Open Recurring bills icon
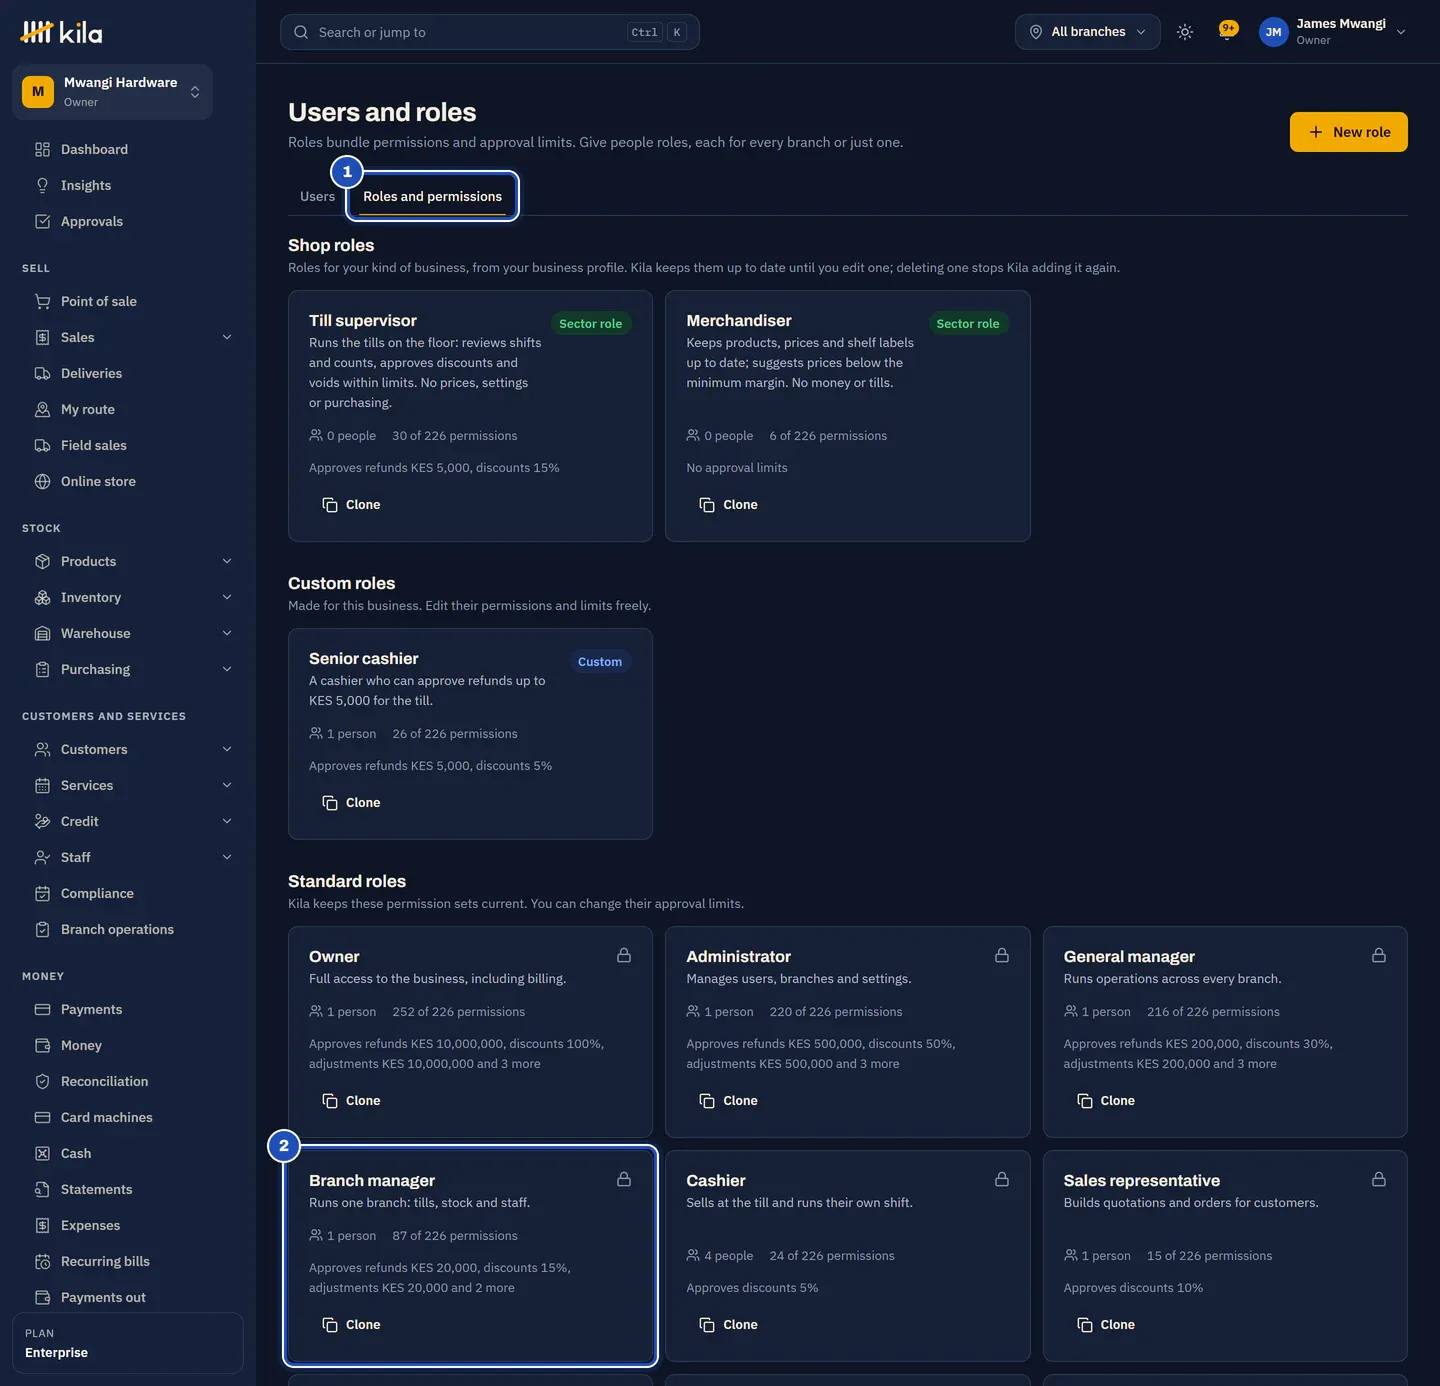This screenshot has width=1440, height=1386. 42,1261
